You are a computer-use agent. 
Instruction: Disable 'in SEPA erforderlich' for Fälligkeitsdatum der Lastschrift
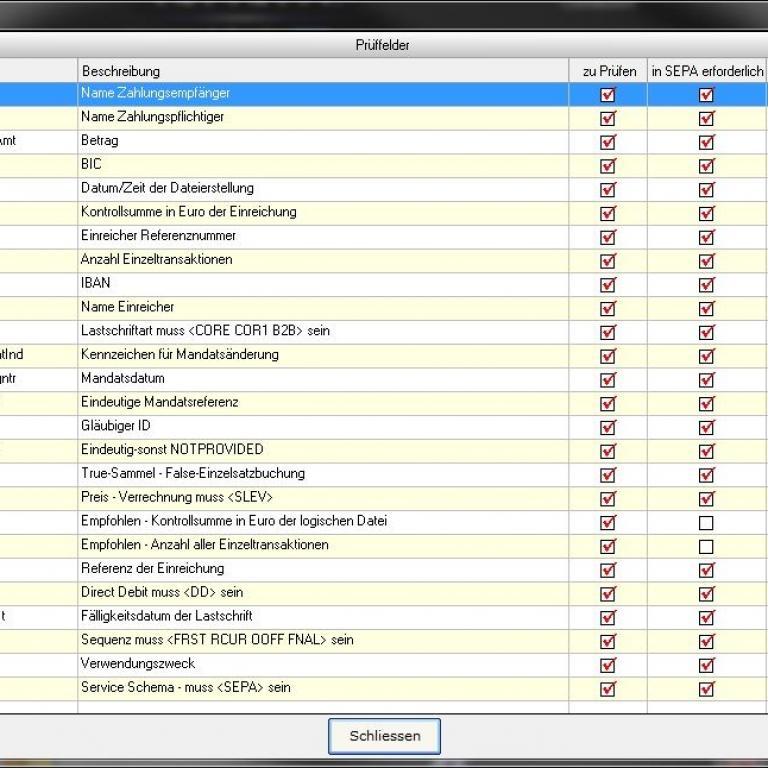[706, 618]
